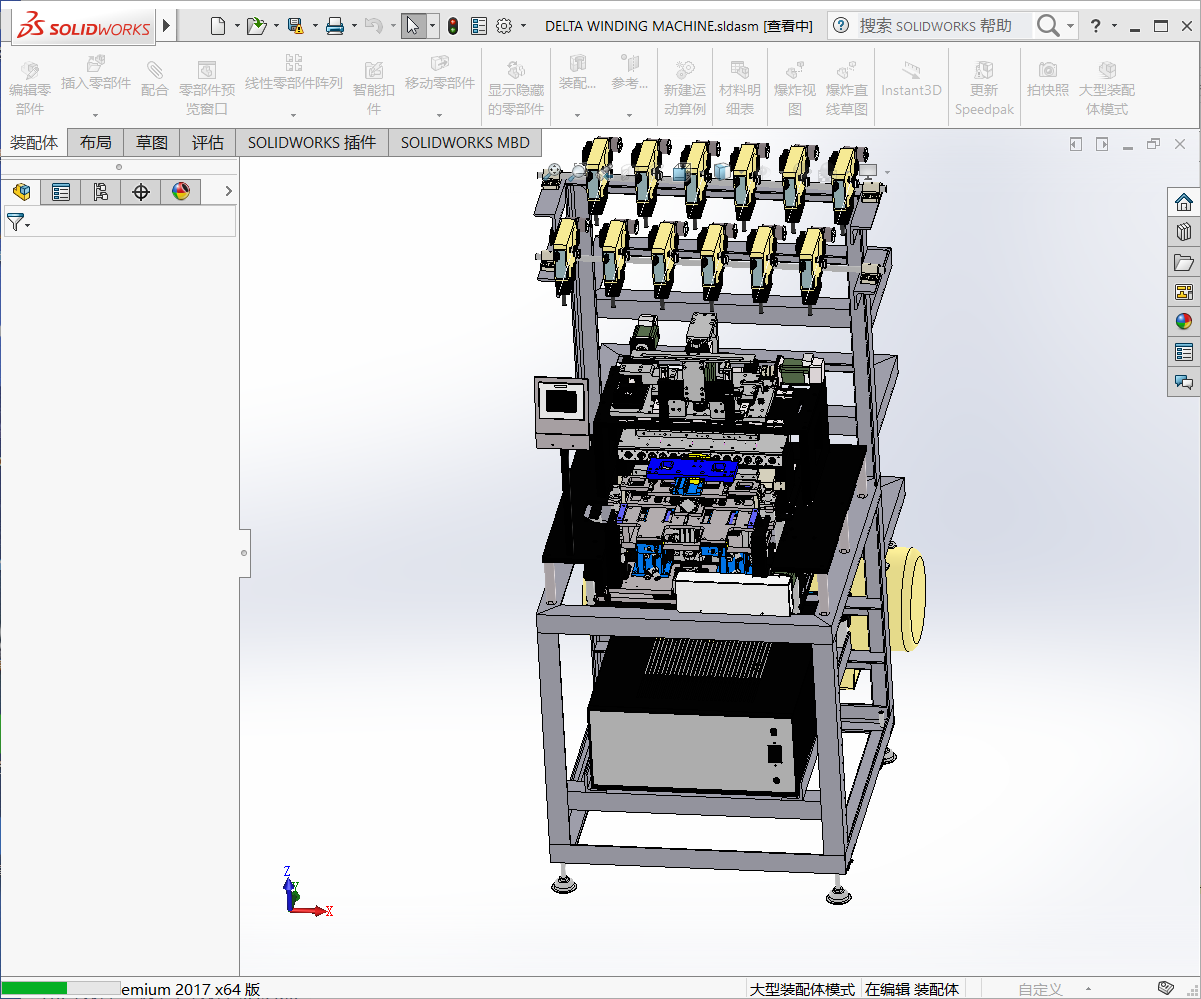This screenshot has width=1201, height=999.
Task: Click the 智能扣件 button
Action: 374,87
